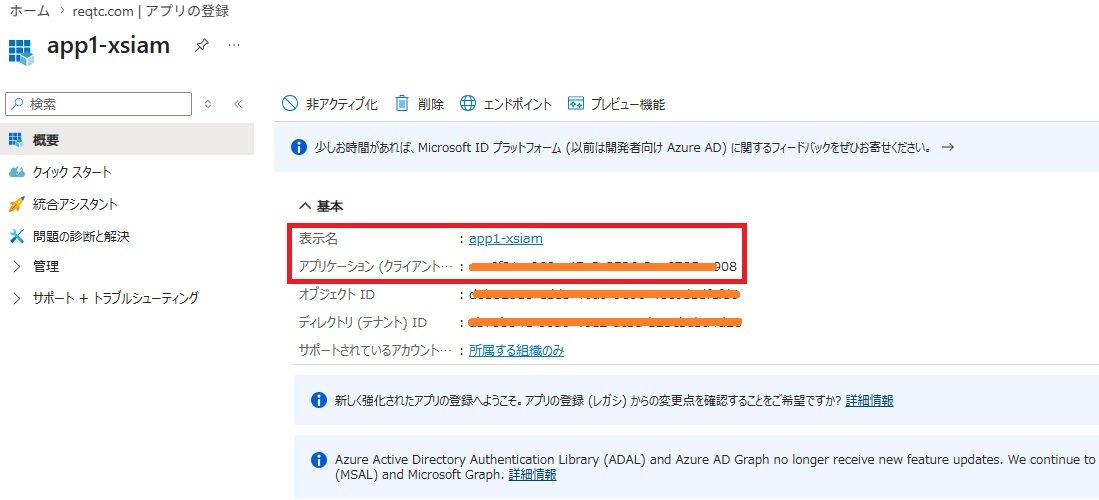Image resolution: width=1099 pixels, height=500 pixels.
Task: Click the up-down sort arrows beside search box
Action: pos(207,104)
